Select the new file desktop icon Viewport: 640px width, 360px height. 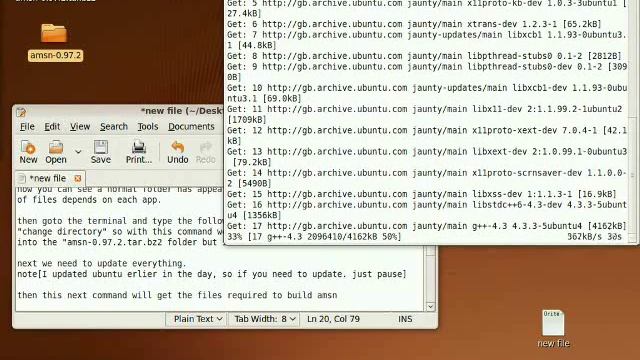[x=553, y=329]
